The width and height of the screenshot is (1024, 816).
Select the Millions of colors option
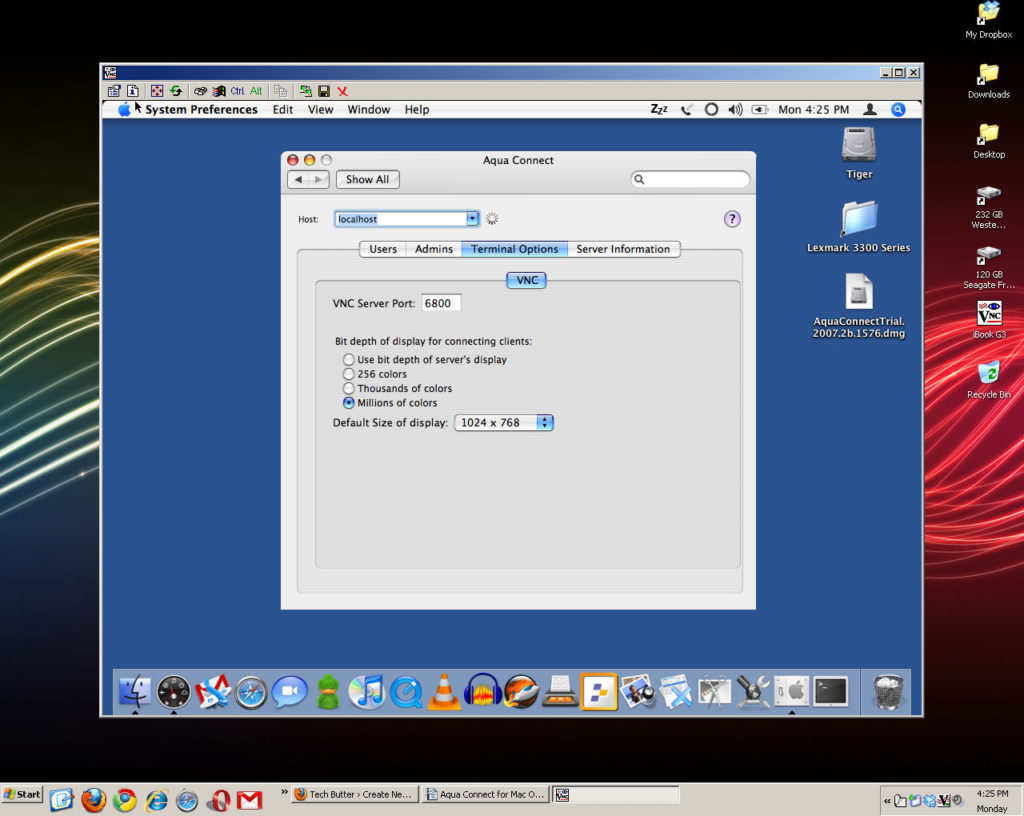tap(349, 403)
